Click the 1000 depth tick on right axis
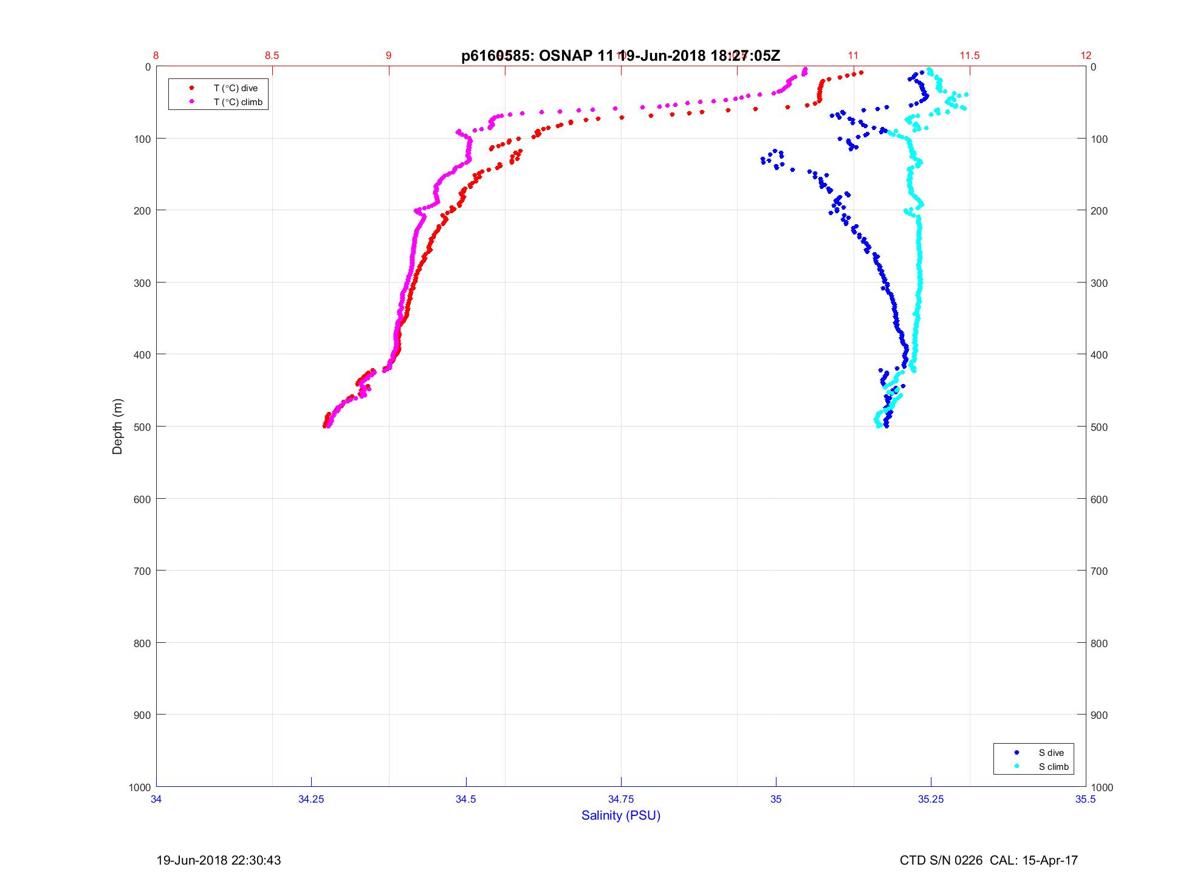The width and height of the screenshot is (1200, 885). point(1104,787)
